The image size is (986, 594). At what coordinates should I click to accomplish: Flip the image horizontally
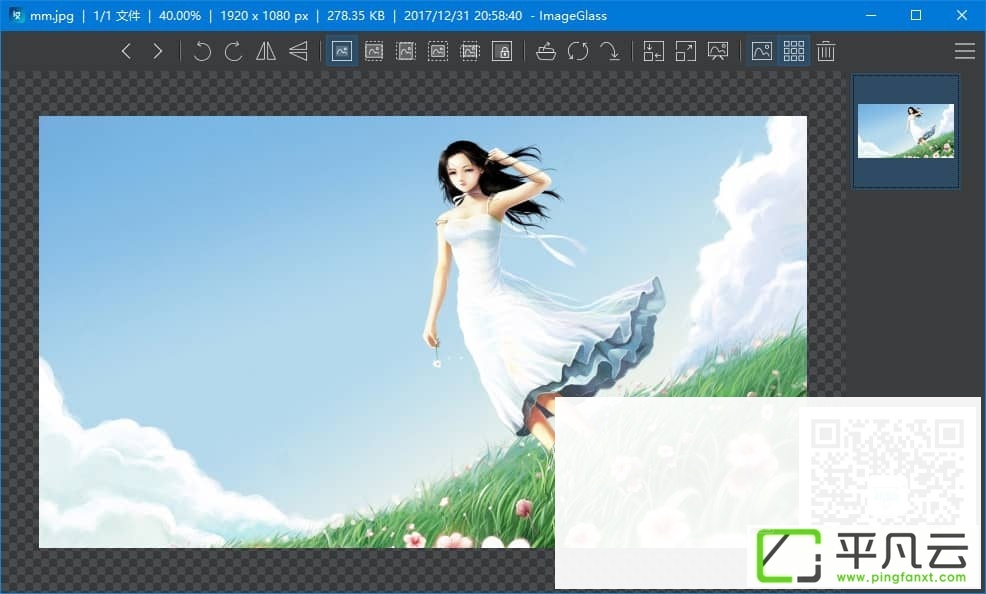pyautogui.click(x=266, y=51)
